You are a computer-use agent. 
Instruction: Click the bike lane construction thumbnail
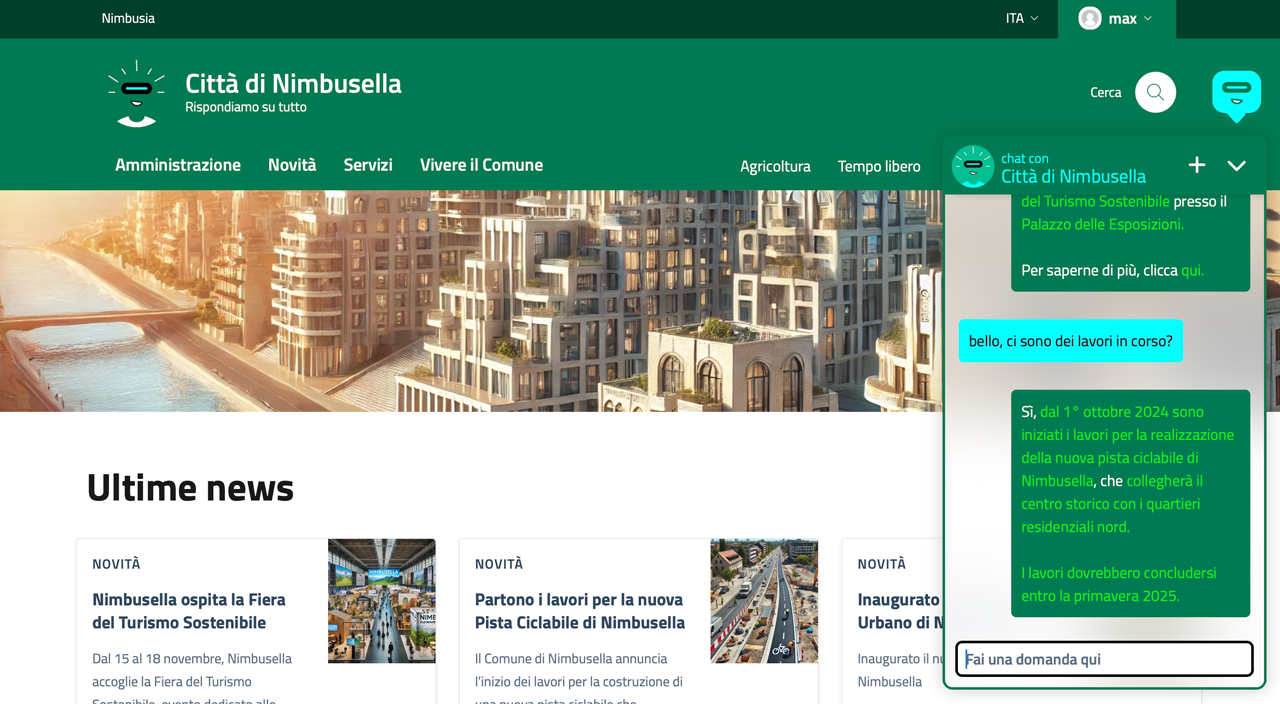(x=764, y=601)
